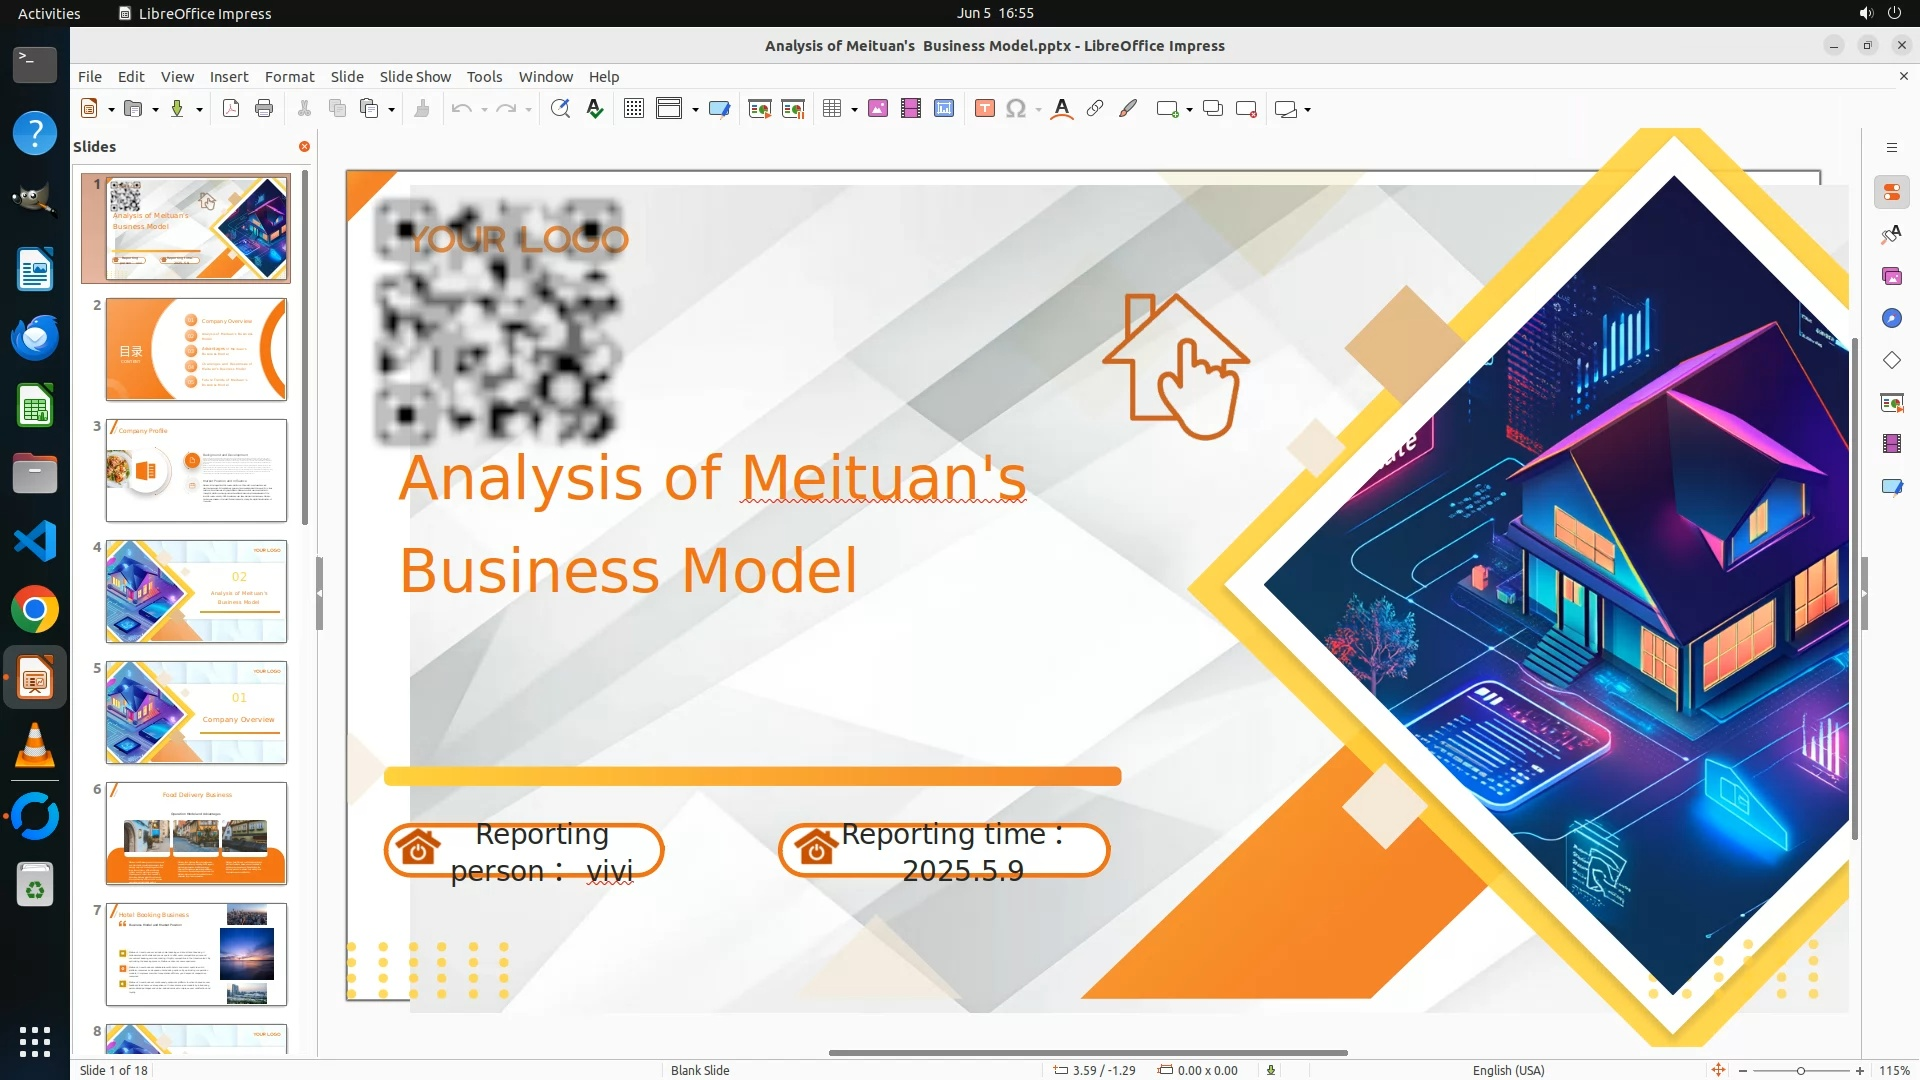Viewport: 1920px width, 1080px height.
Task: Expand the Insert Table dropdown arrow
Action: point(854,110)
